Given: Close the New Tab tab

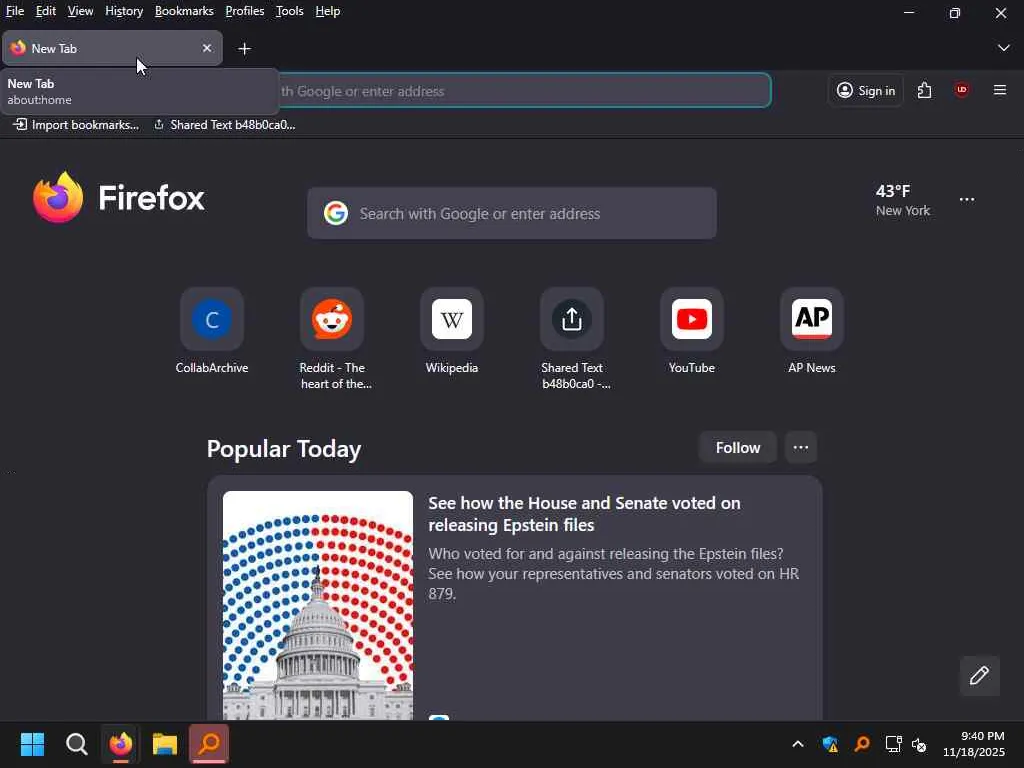Looking at the screenshot, I should pos(207,48).
